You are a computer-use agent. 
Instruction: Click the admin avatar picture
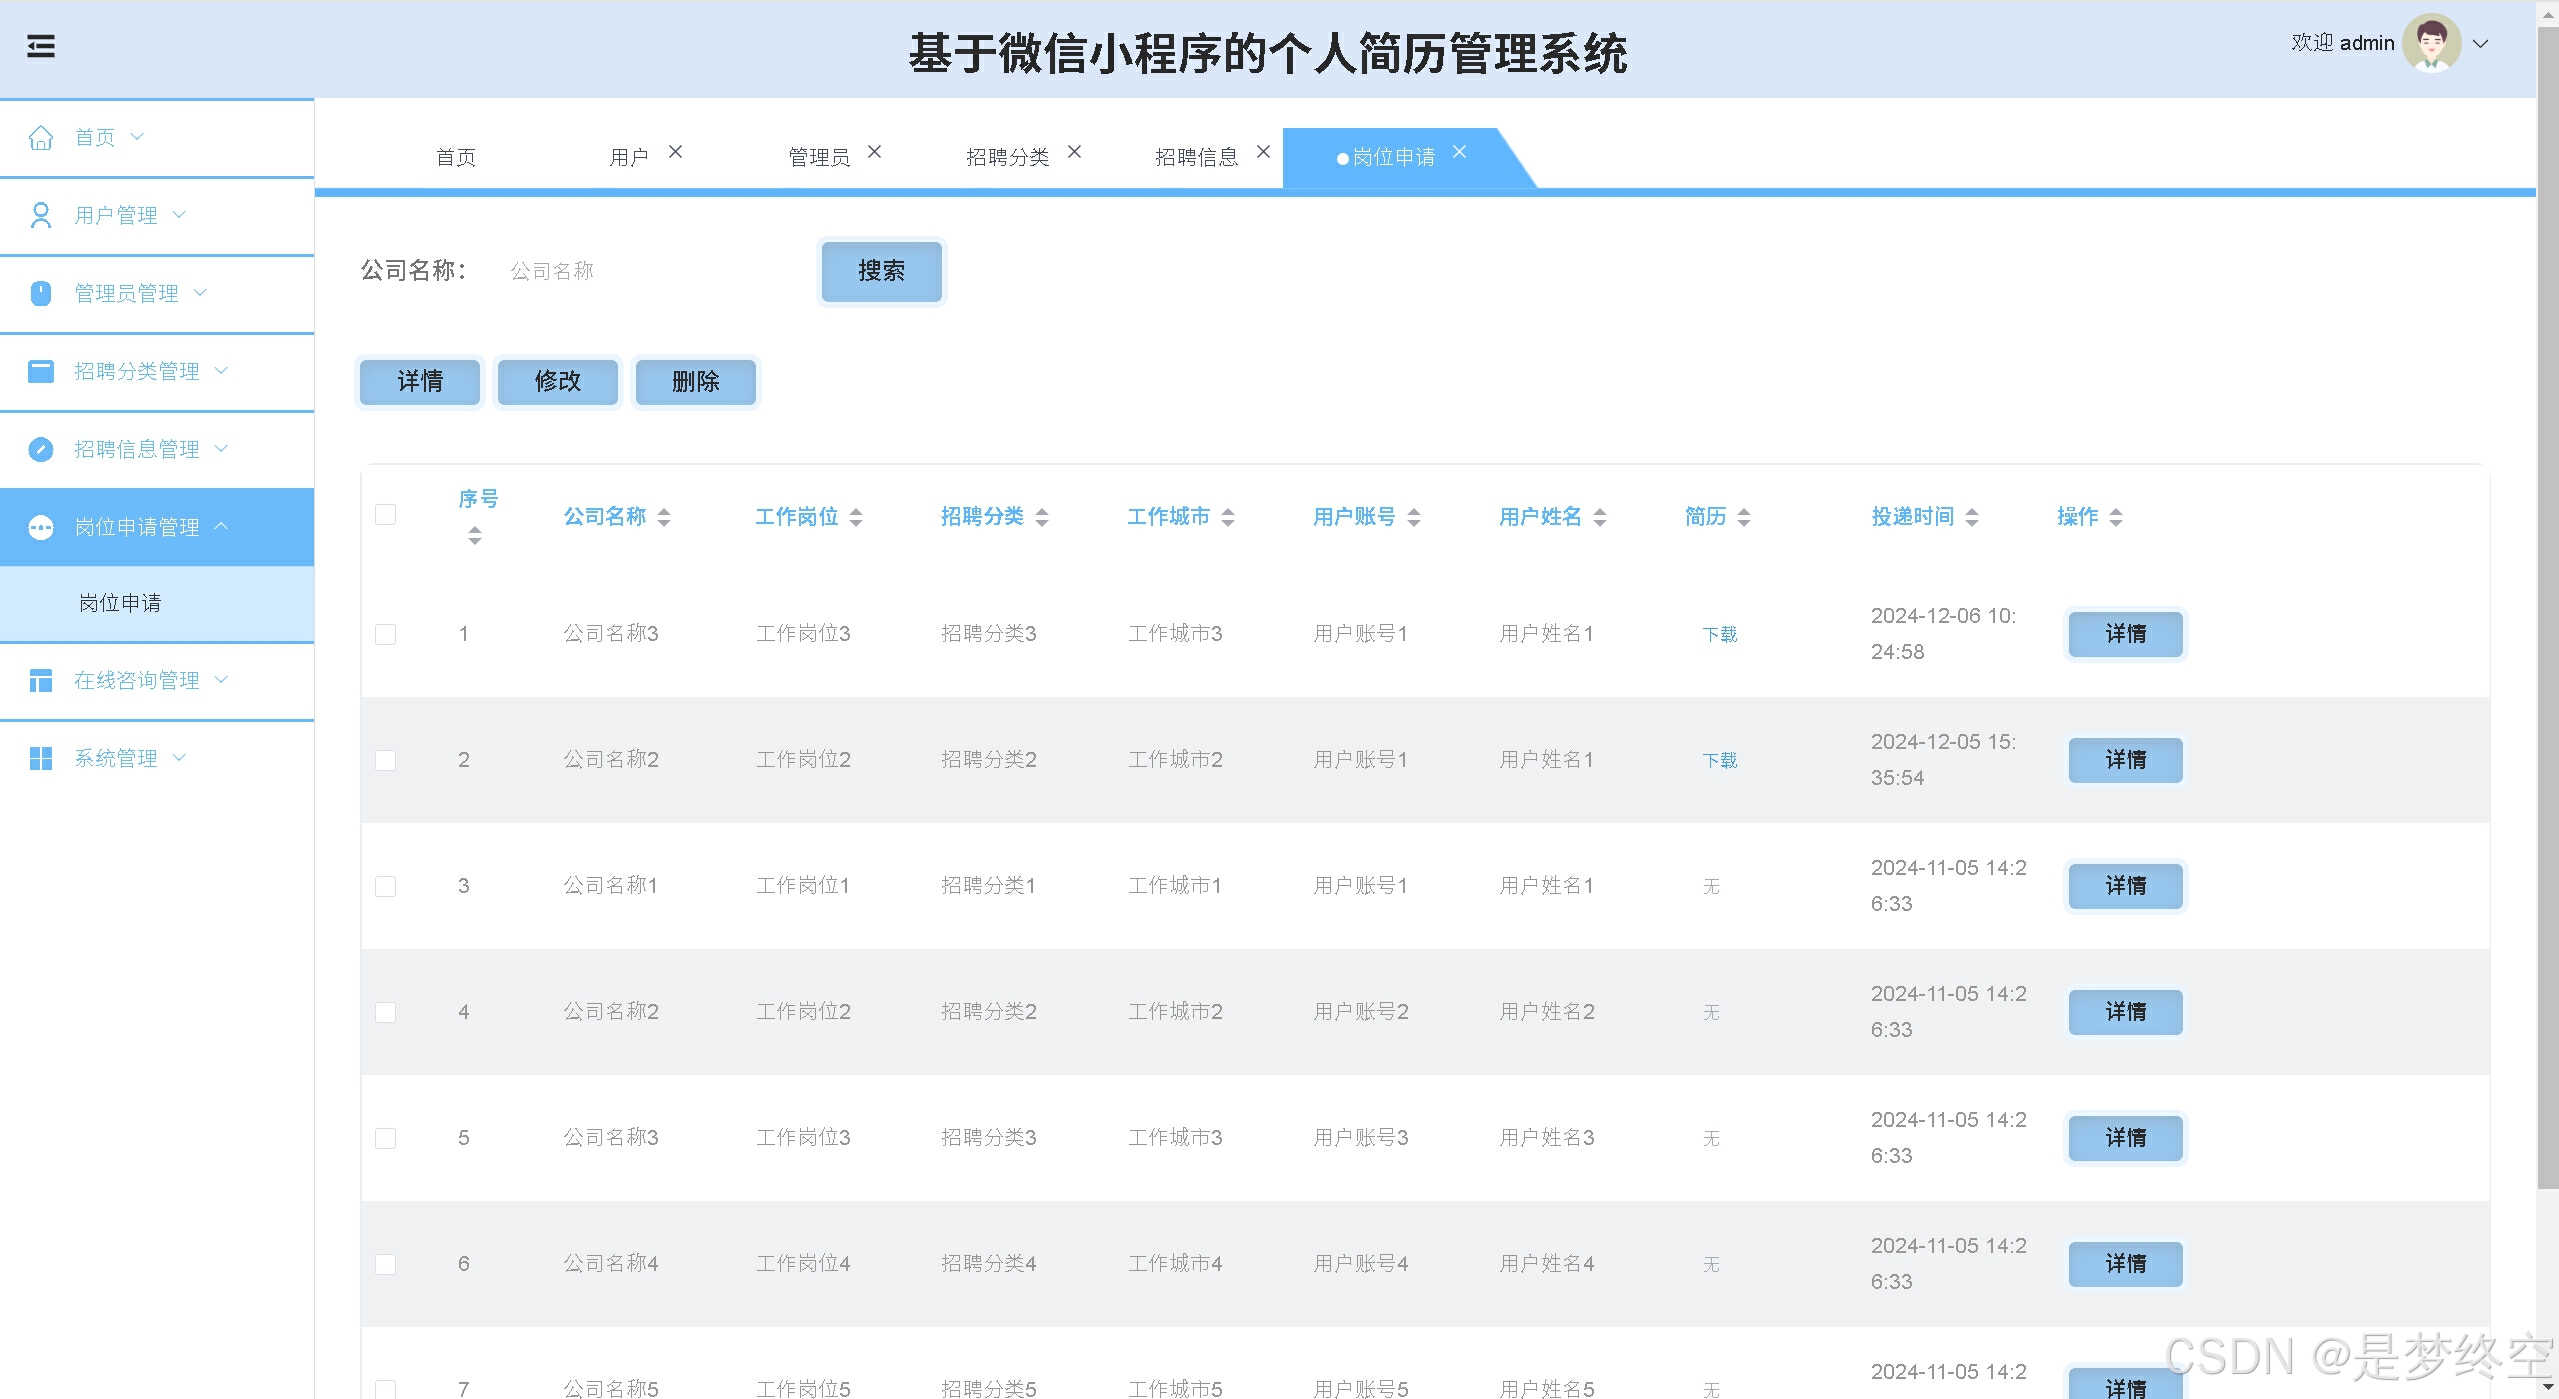coord(2431,43)
